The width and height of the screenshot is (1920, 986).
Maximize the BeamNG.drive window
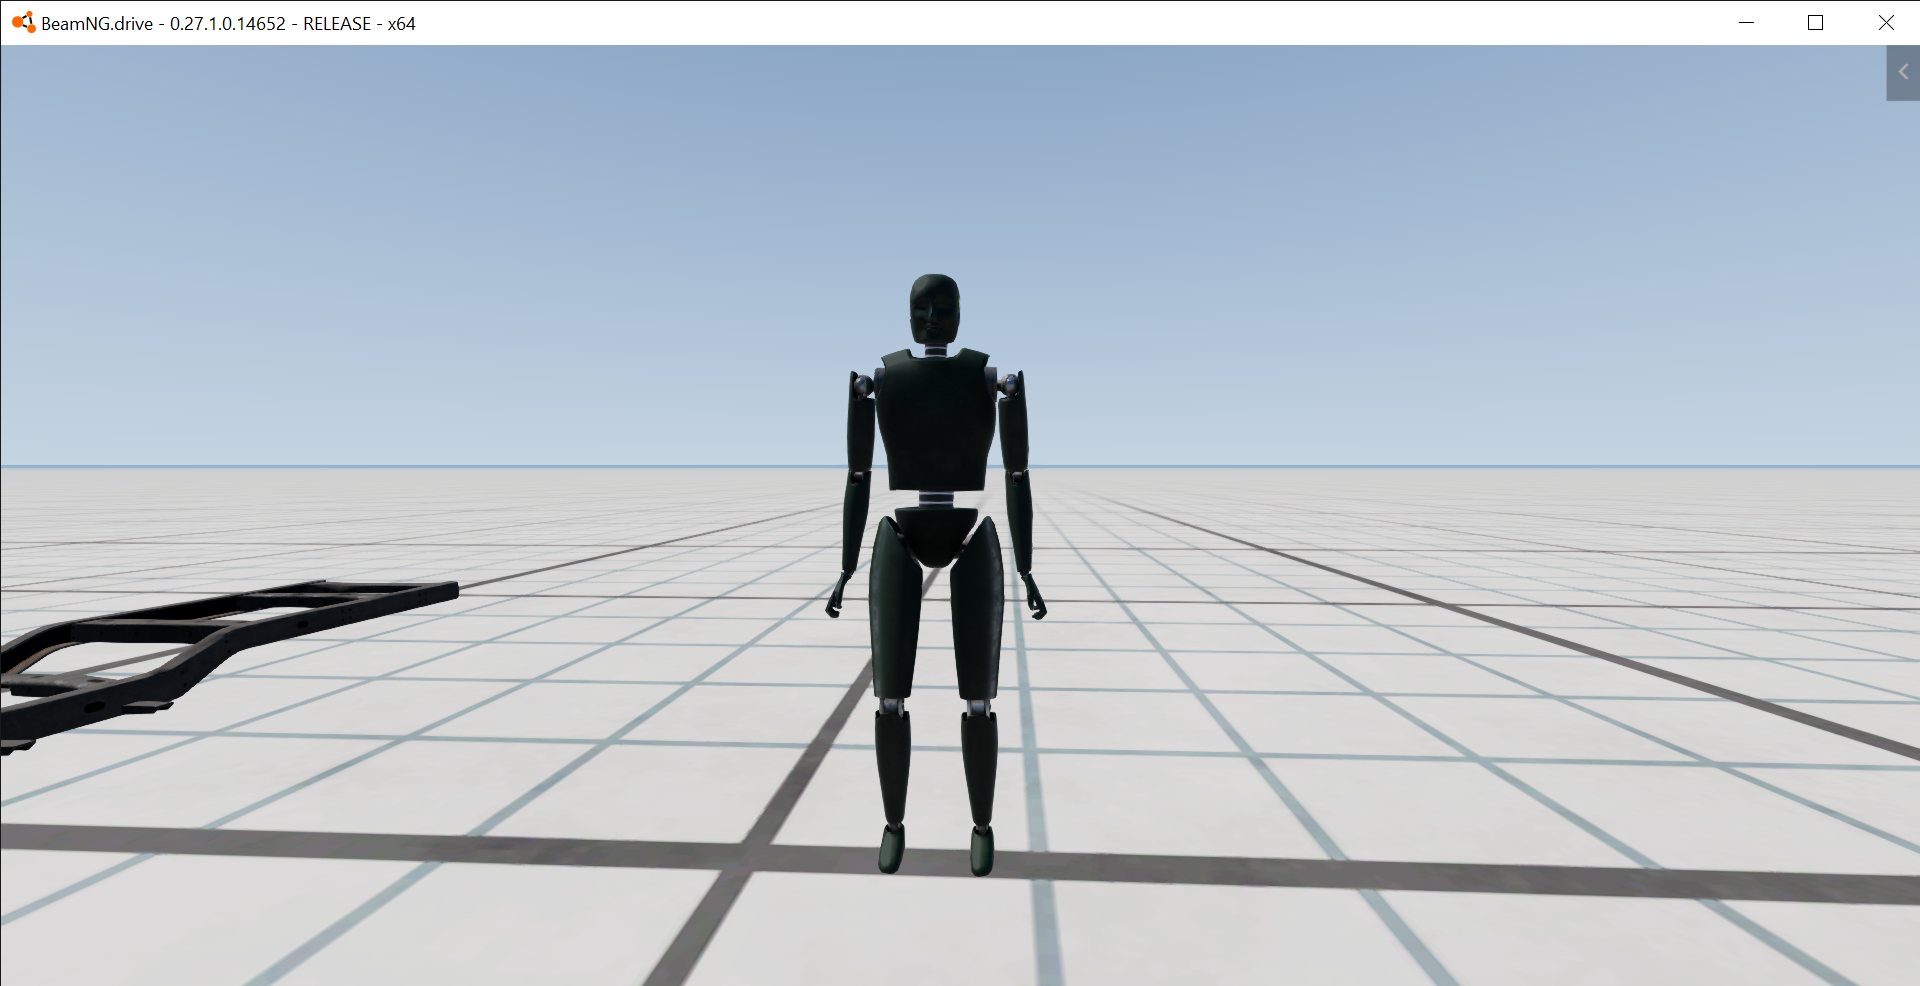click(1816, 23)
